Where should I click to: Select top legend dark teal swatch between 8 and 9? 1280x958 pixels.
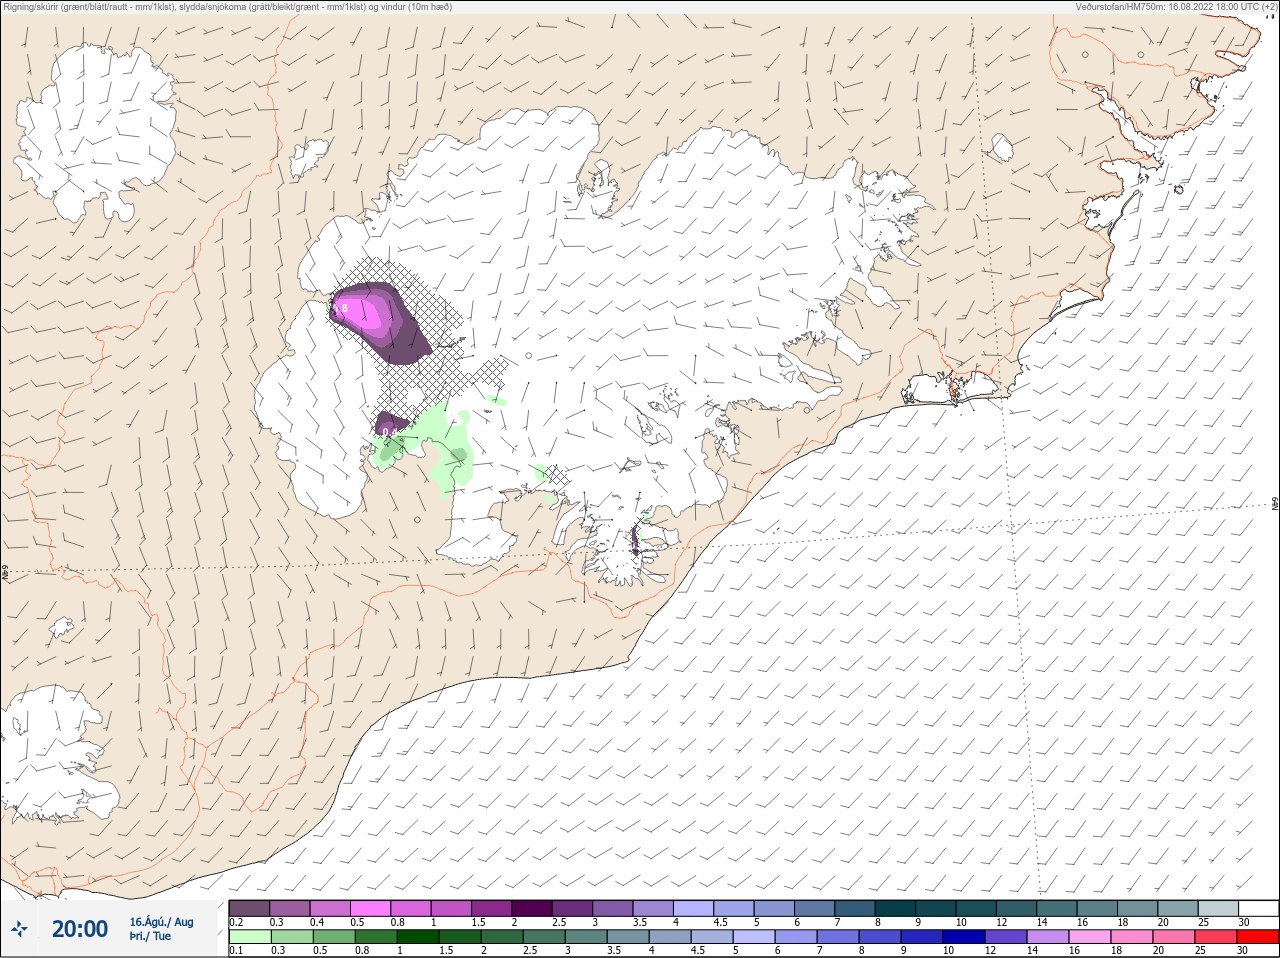tap(895, 908)
